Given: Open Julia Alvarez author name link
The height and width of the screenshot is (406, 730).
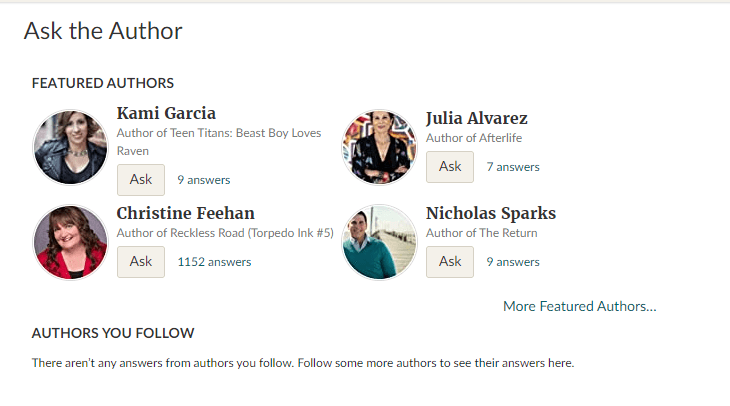Looking at the screenshot, I should coord(477,118).
